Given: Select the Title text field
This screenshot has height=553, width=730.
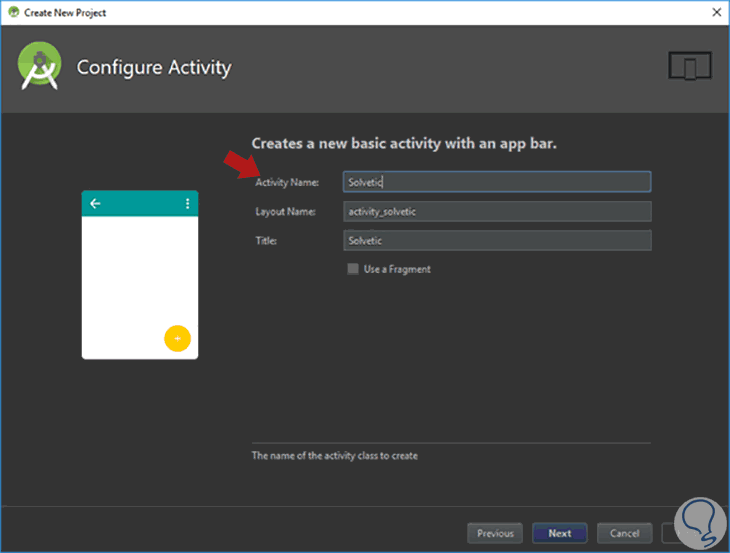Looking at the screenshot, I should pyautogui.click(x=496, y=241).
